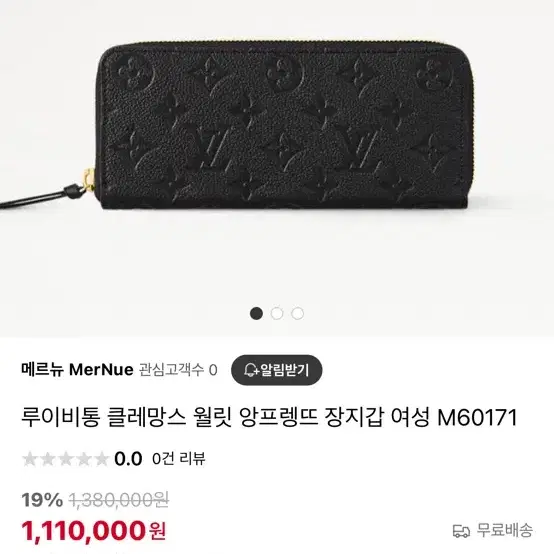This screenshot has width=554, height=554.
Task: Switch to the second image carousel dot
Action: pos(277,313)
